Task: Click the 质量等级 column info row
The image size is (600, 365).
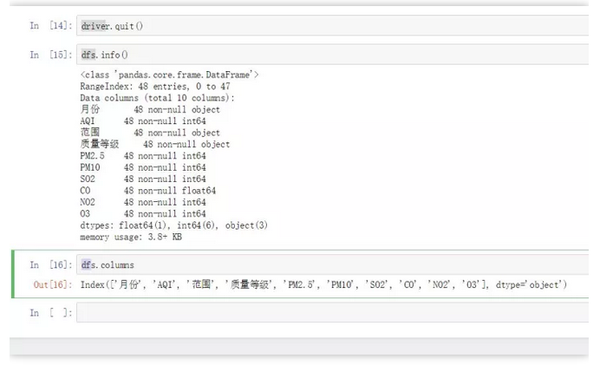Action: (x=155, y=144)
